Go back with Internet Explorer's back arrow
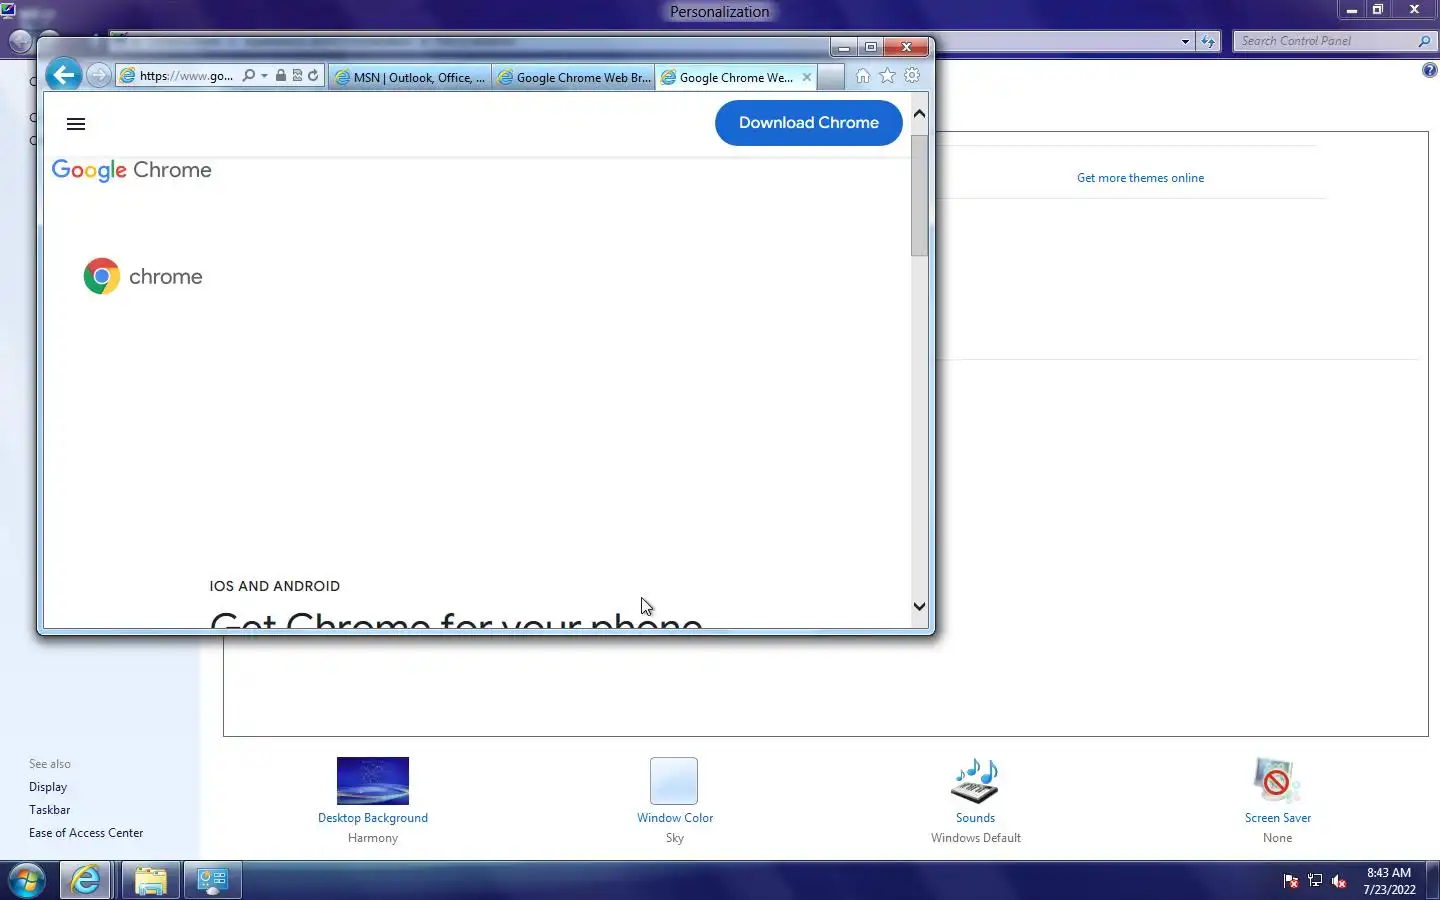The width and height of the screenshot is (1440, 900). (x=63, y=75)
